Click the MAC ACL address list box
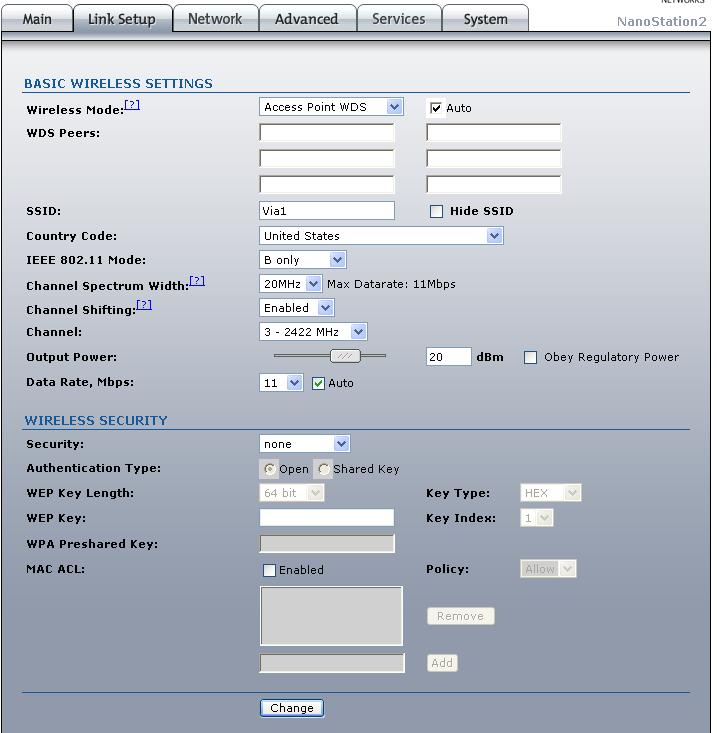The height and width of the screenshot is (733, 717). point(331,616)
